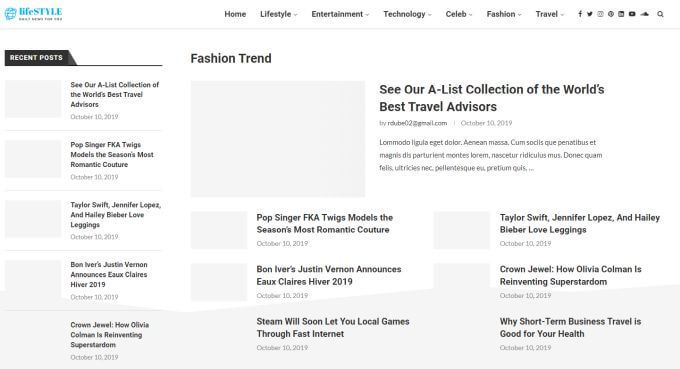The width and height of the screenshot is (680, 369).
Task: Open the LinkedIn icon in header
Action: tap(621, 14)
